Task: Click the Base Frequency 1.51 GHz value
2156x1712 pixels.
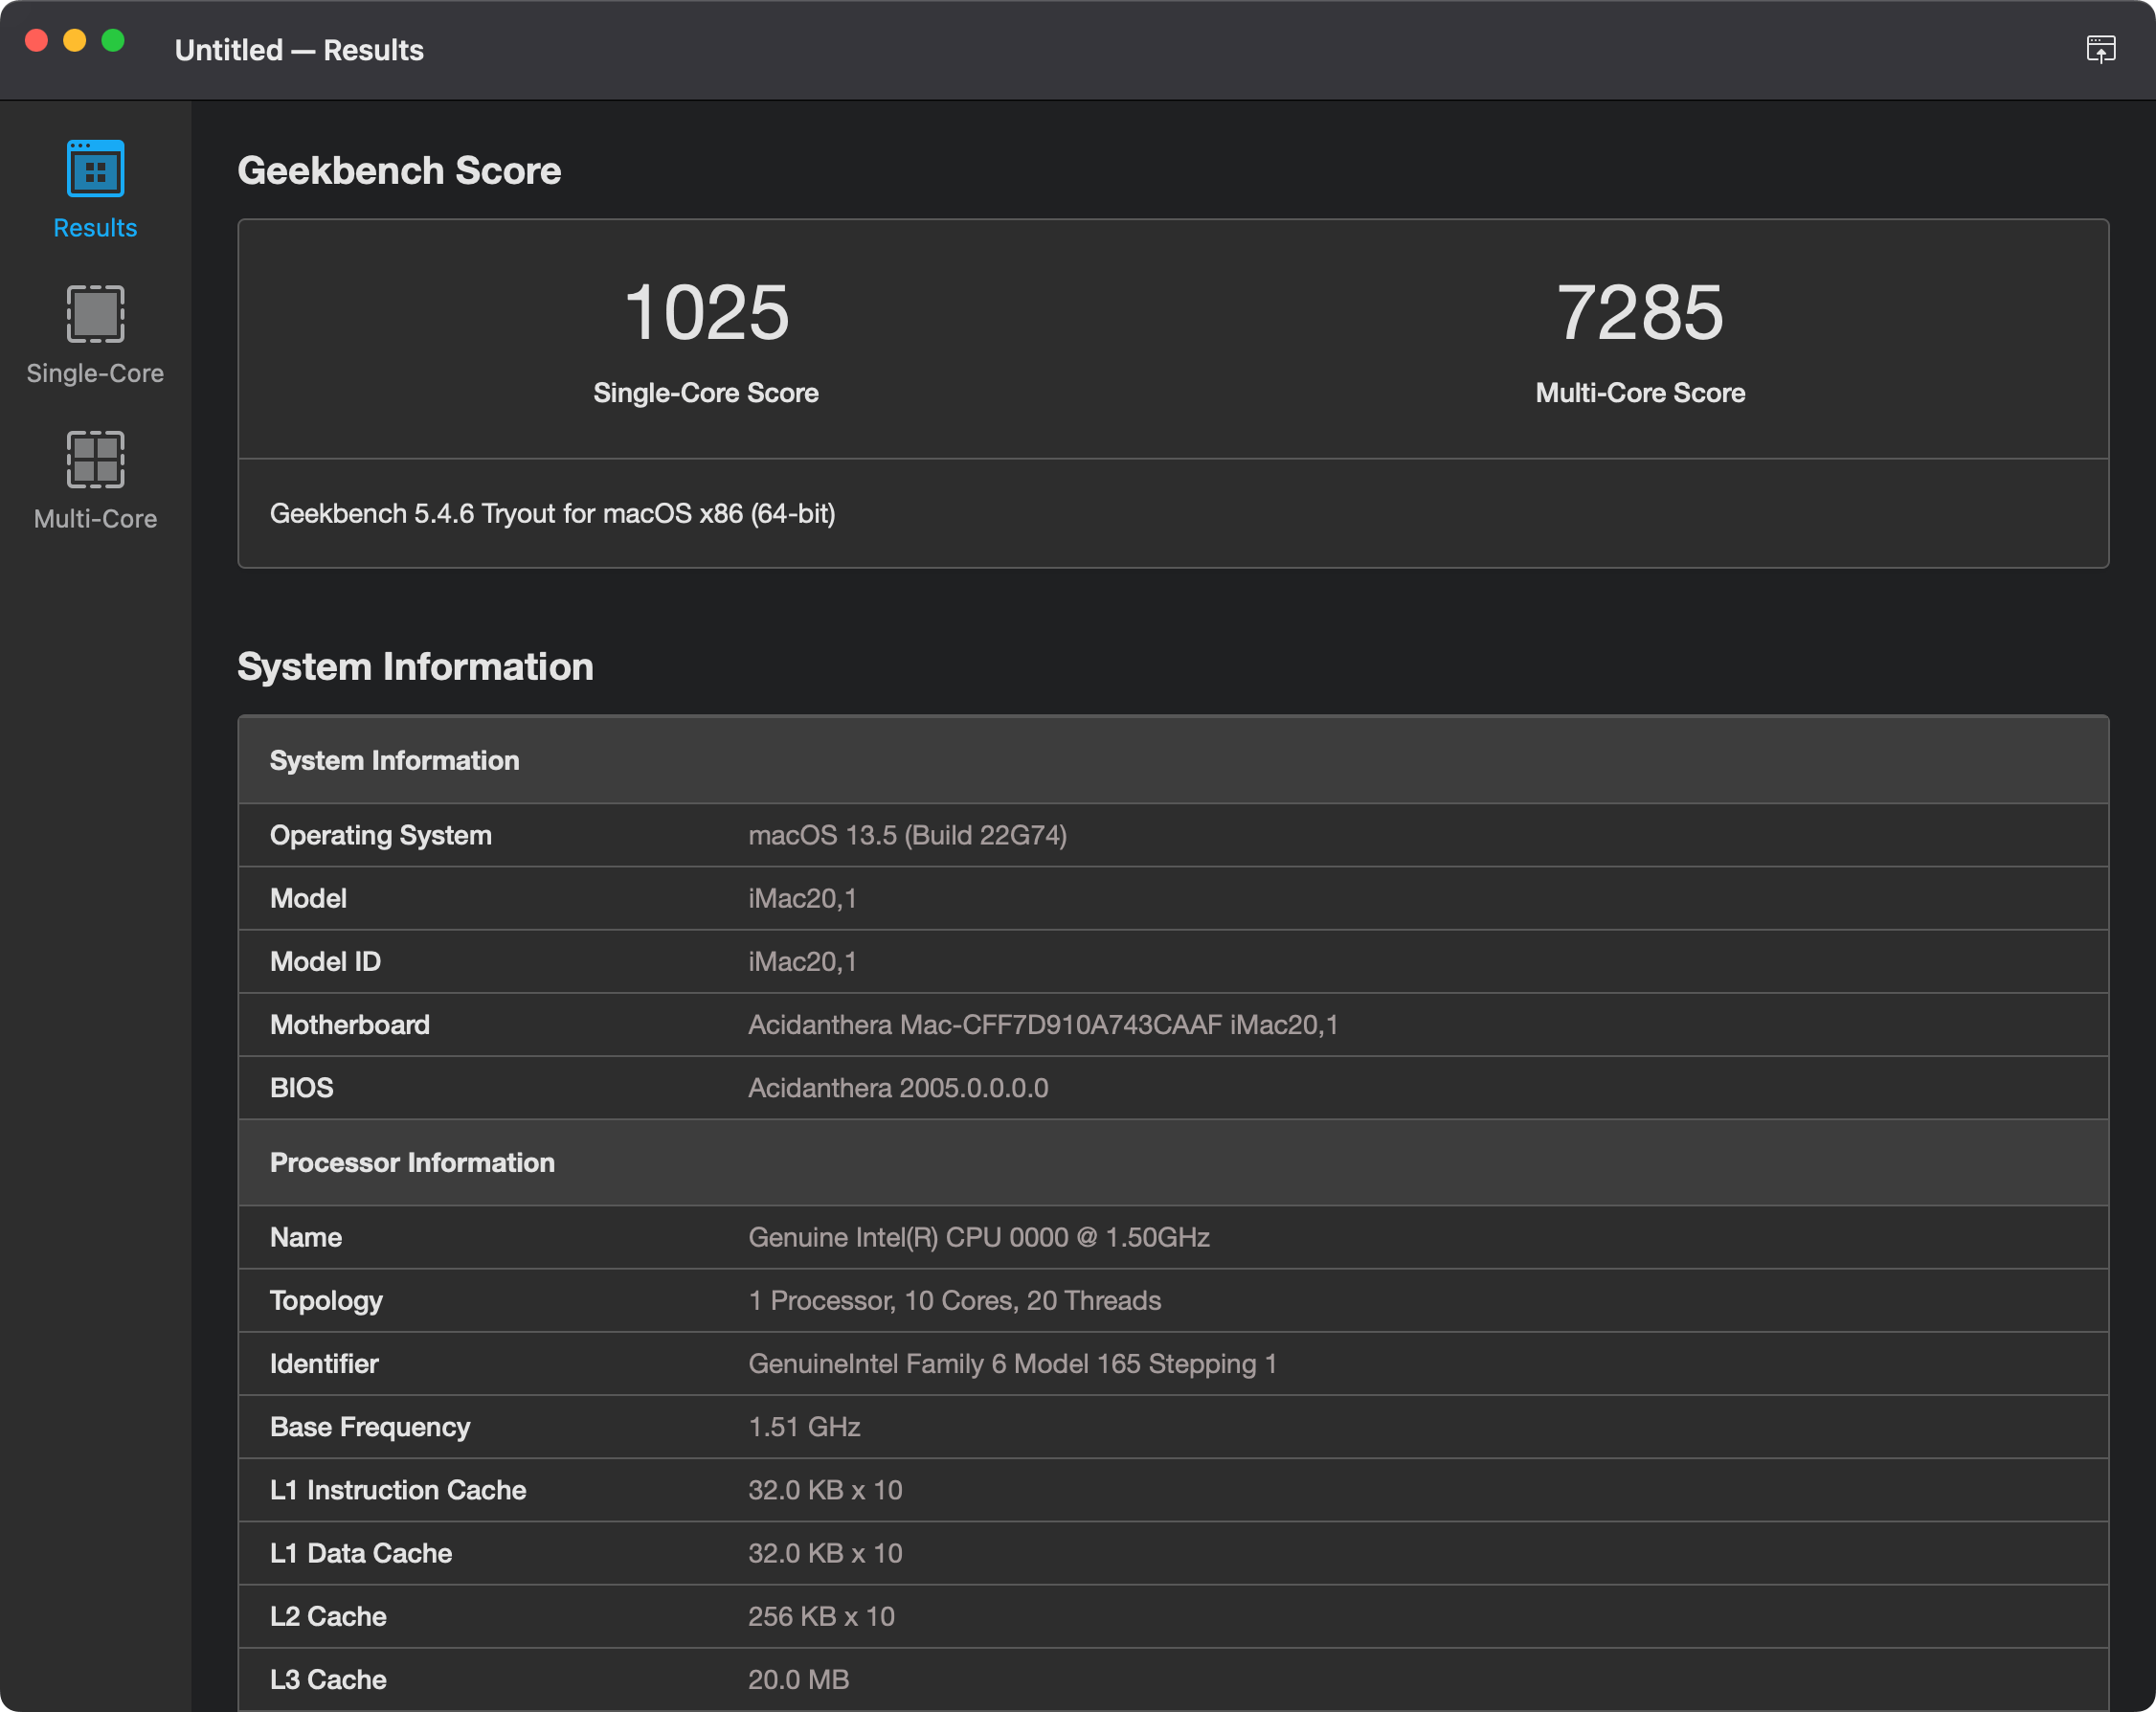Action: tap(804, 1426)
